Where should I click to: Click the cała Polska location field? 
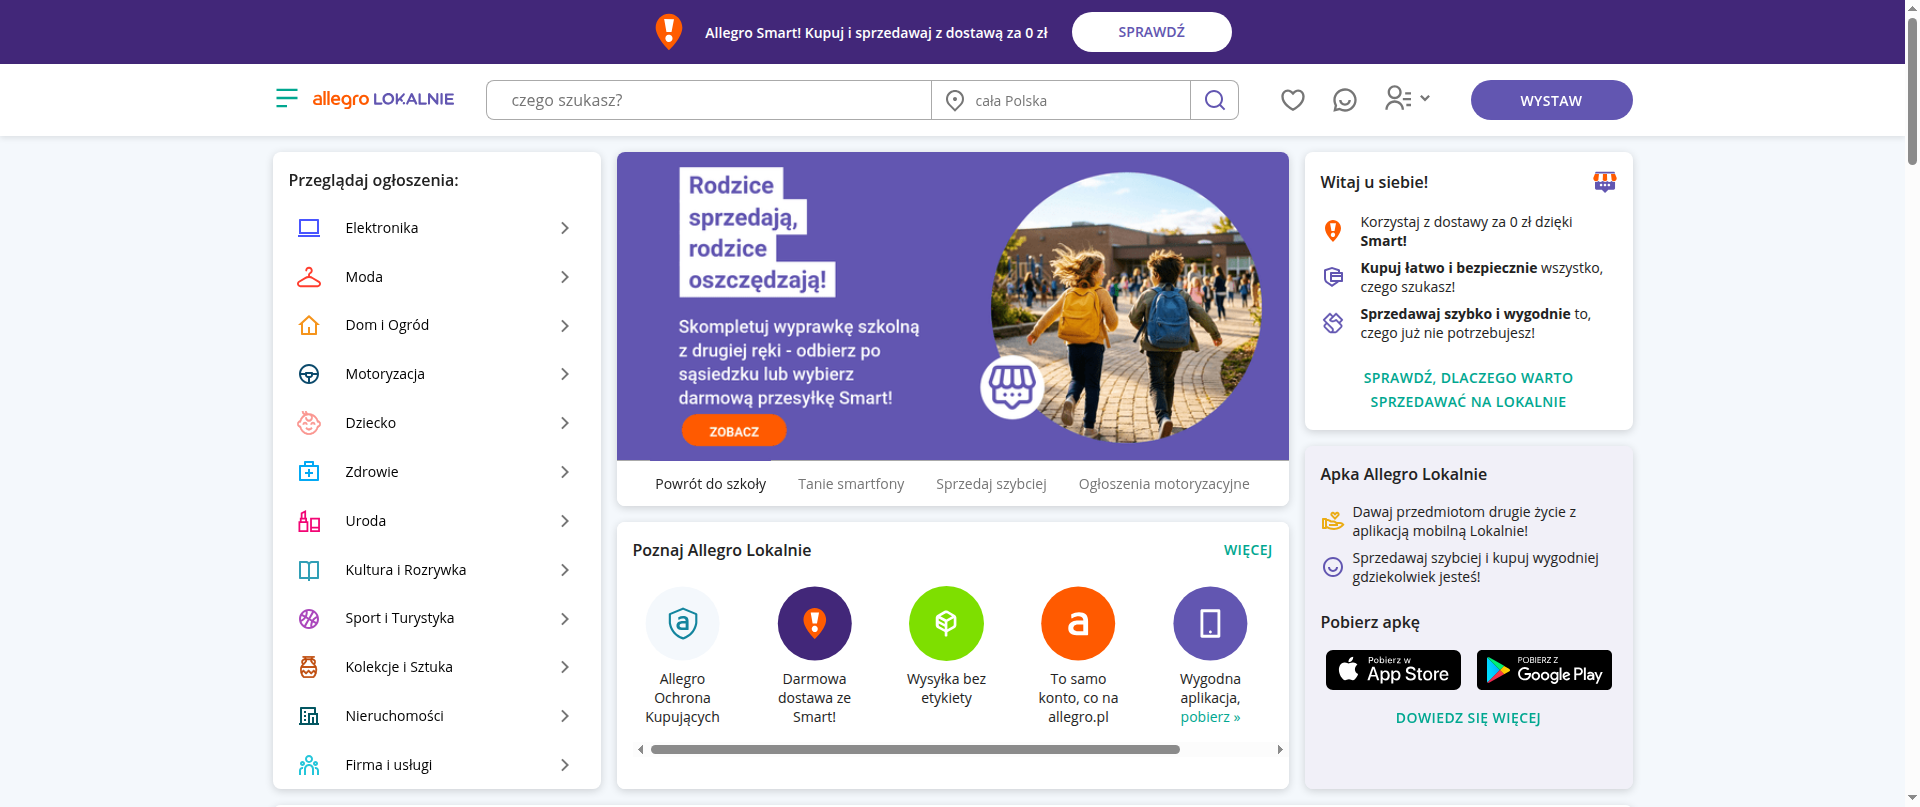tap(1061, 100)
